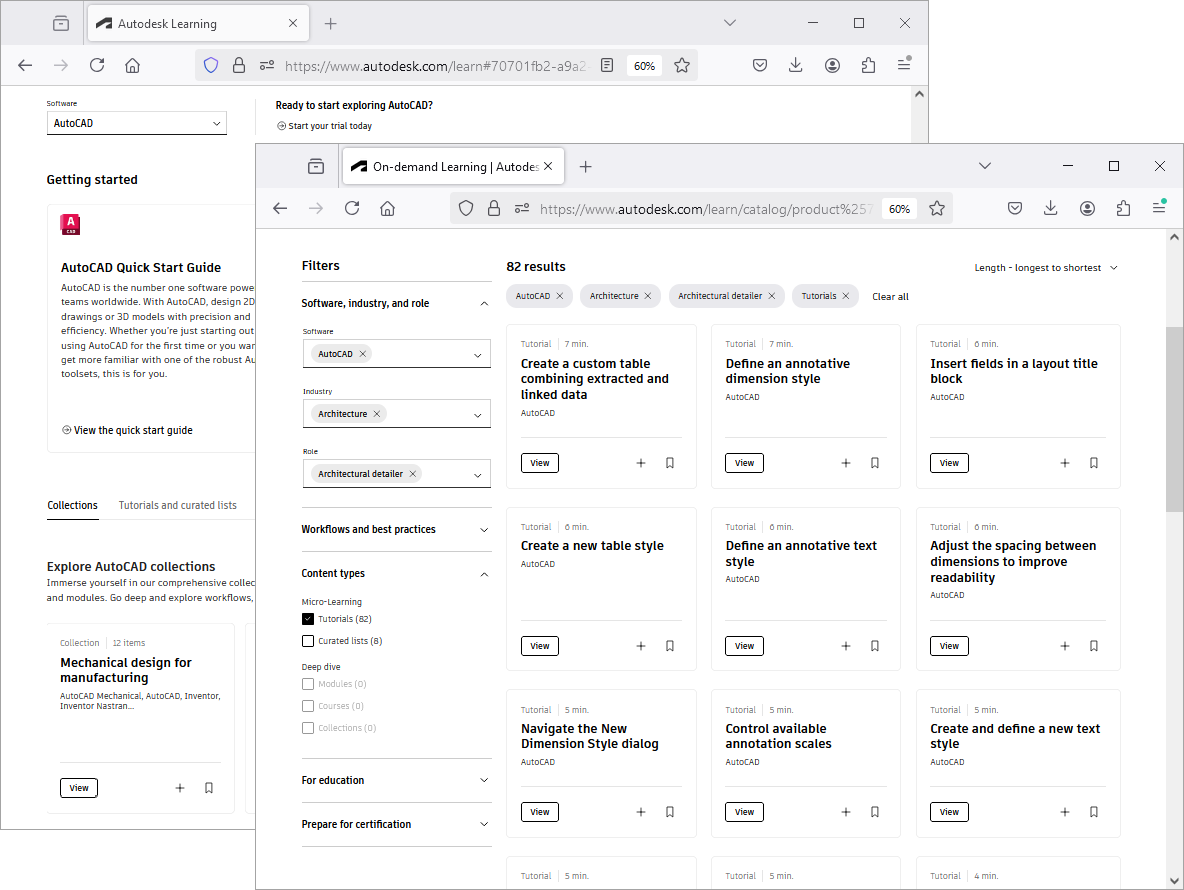The image size is (1184, 890).
Task: Open the Extensions puzzle icon in front window
Action: [1123, 208]
